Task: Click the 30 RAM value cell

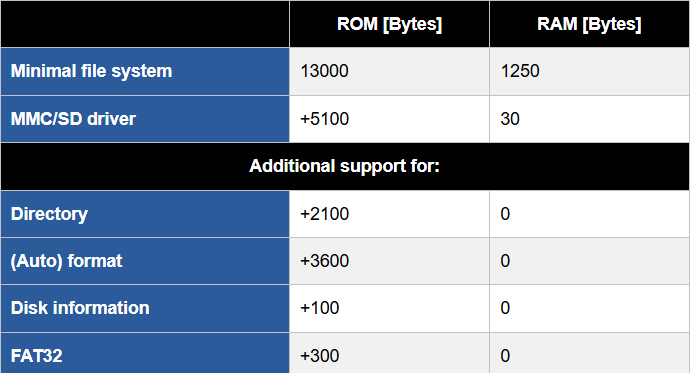Action: click(x=589, y=119)
